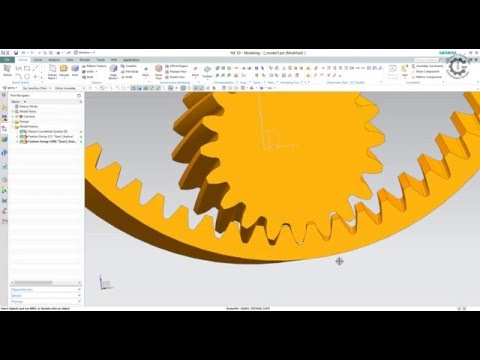Click the Redo arrow icon
Screen dimensions: 480x360
[32, 53]
